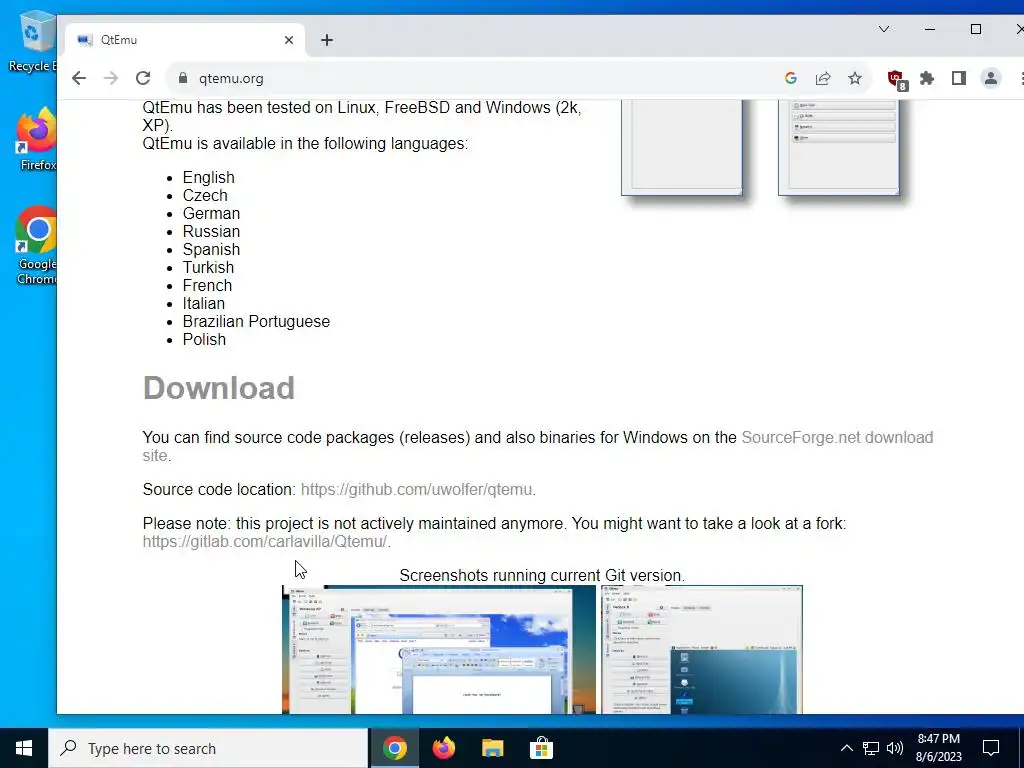
Task: Open the github.com/uwolfer/qtemu link
Action: point(416,489)
